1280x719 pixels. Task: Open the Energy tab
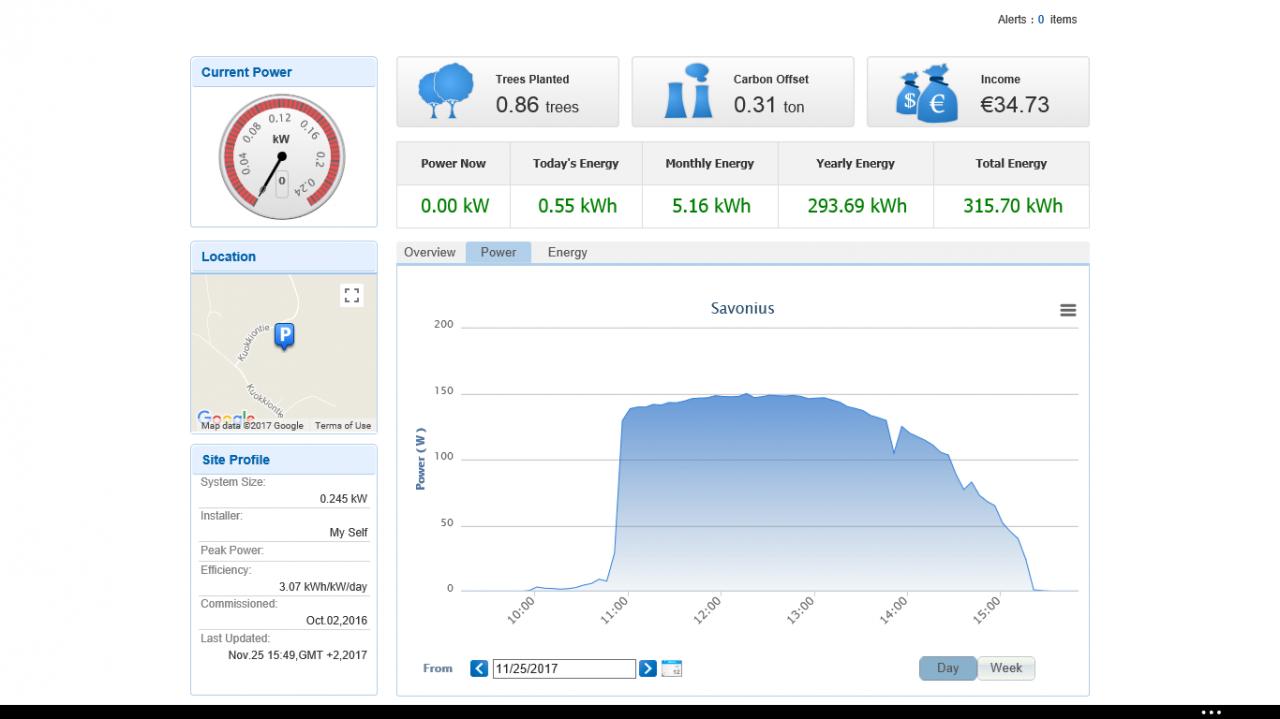pyautogui.click(x=567, y=252)
